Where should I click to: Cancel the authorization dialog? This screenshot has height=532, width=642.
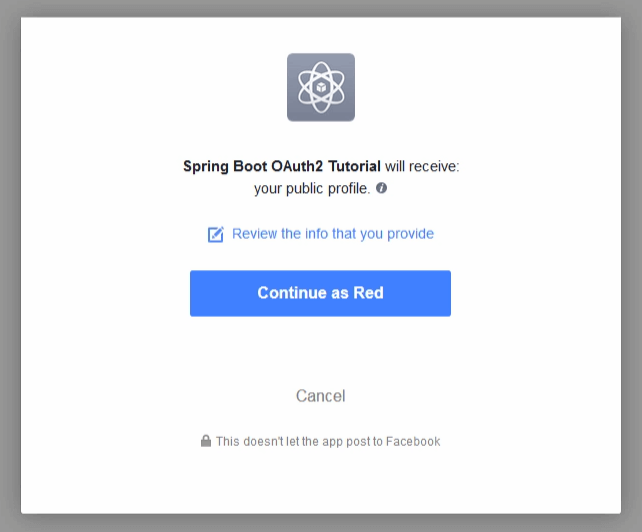click(320, 396)
